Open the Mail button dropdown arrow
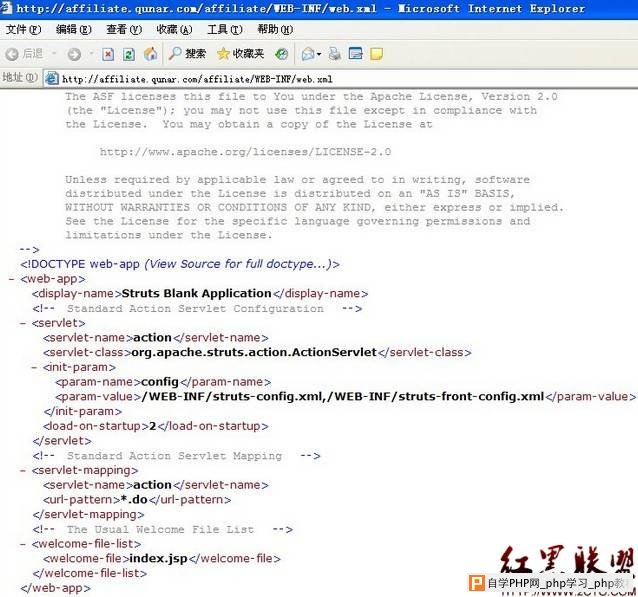 319,54
